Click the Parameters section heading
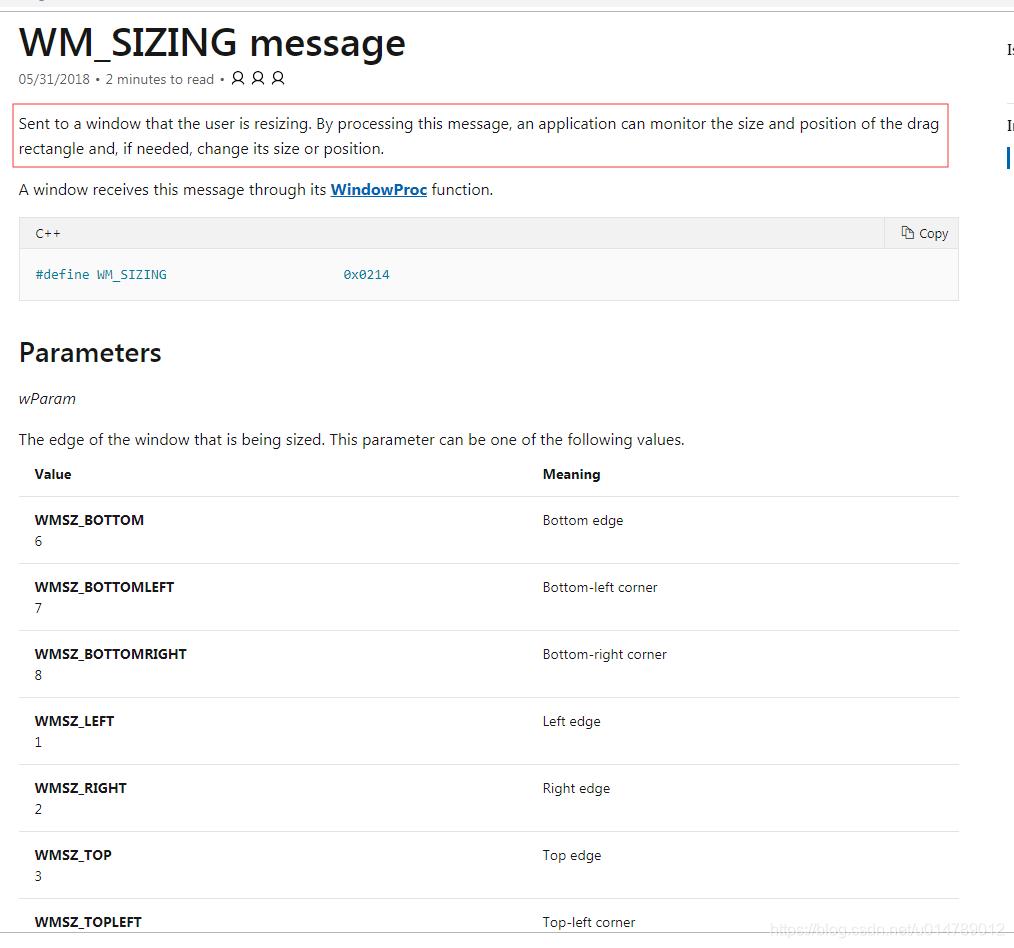Screen dimensions: 1014x948 (x=89, y=352)
